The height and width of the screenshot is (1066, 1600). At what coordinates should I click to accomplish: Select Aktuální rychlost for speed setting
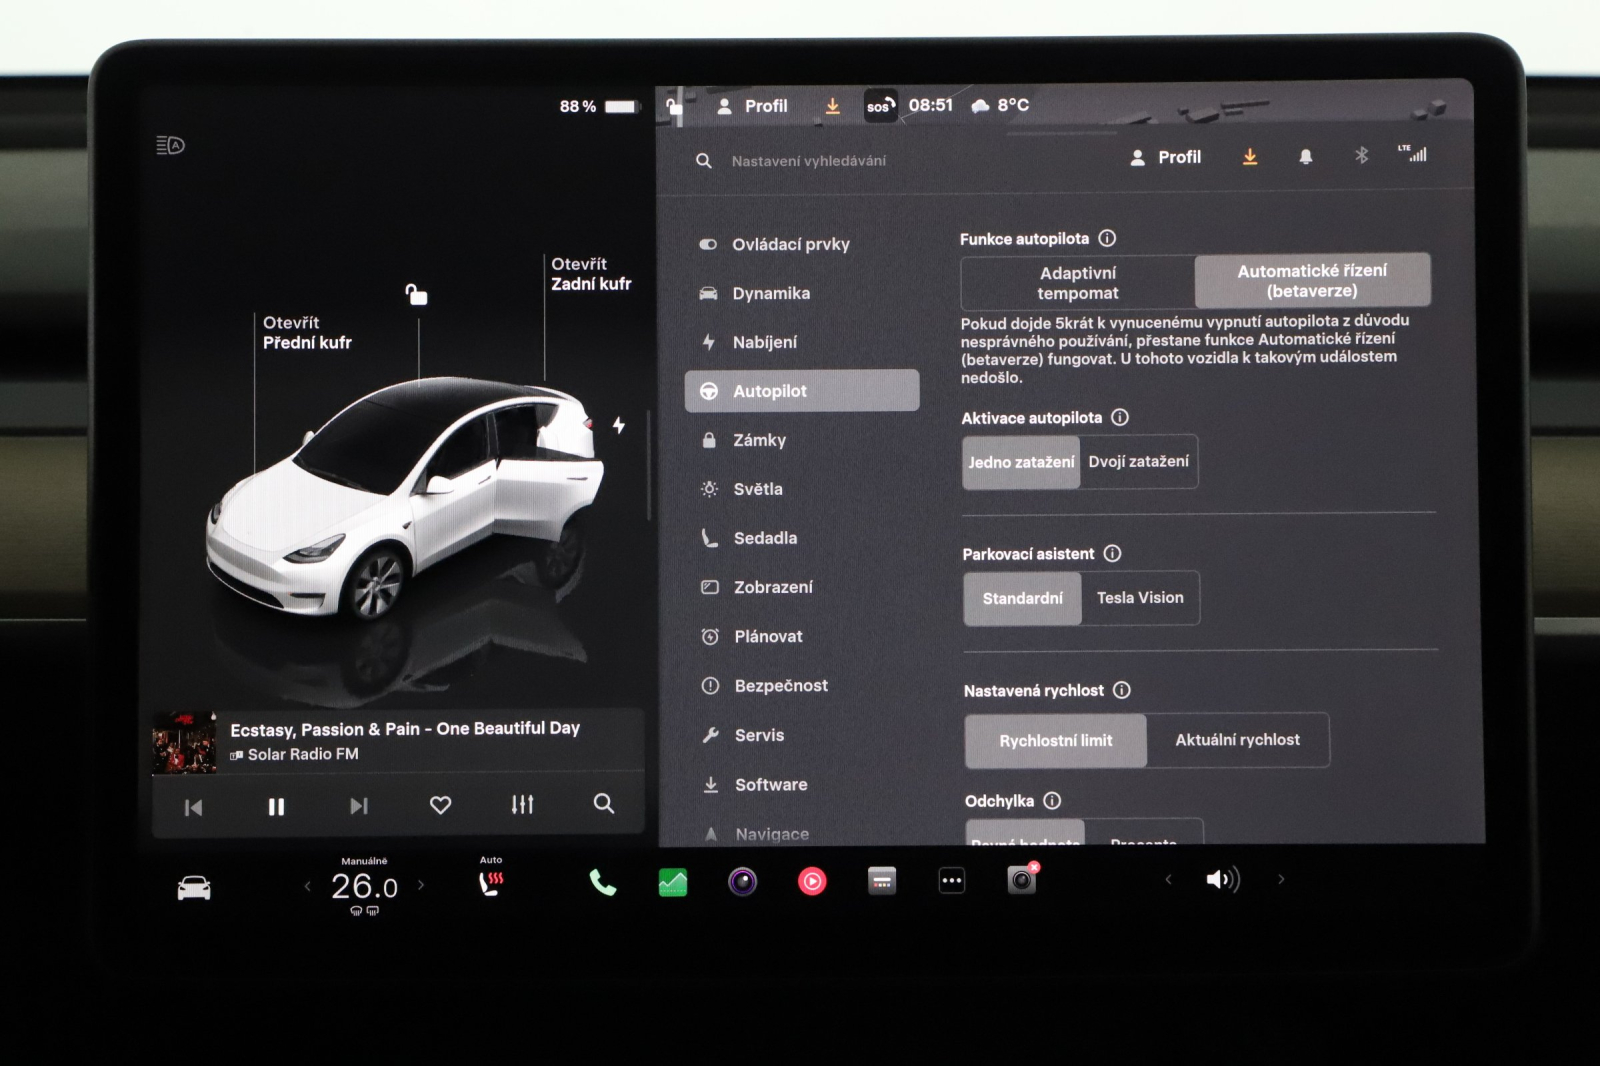tap(1237, 740)
